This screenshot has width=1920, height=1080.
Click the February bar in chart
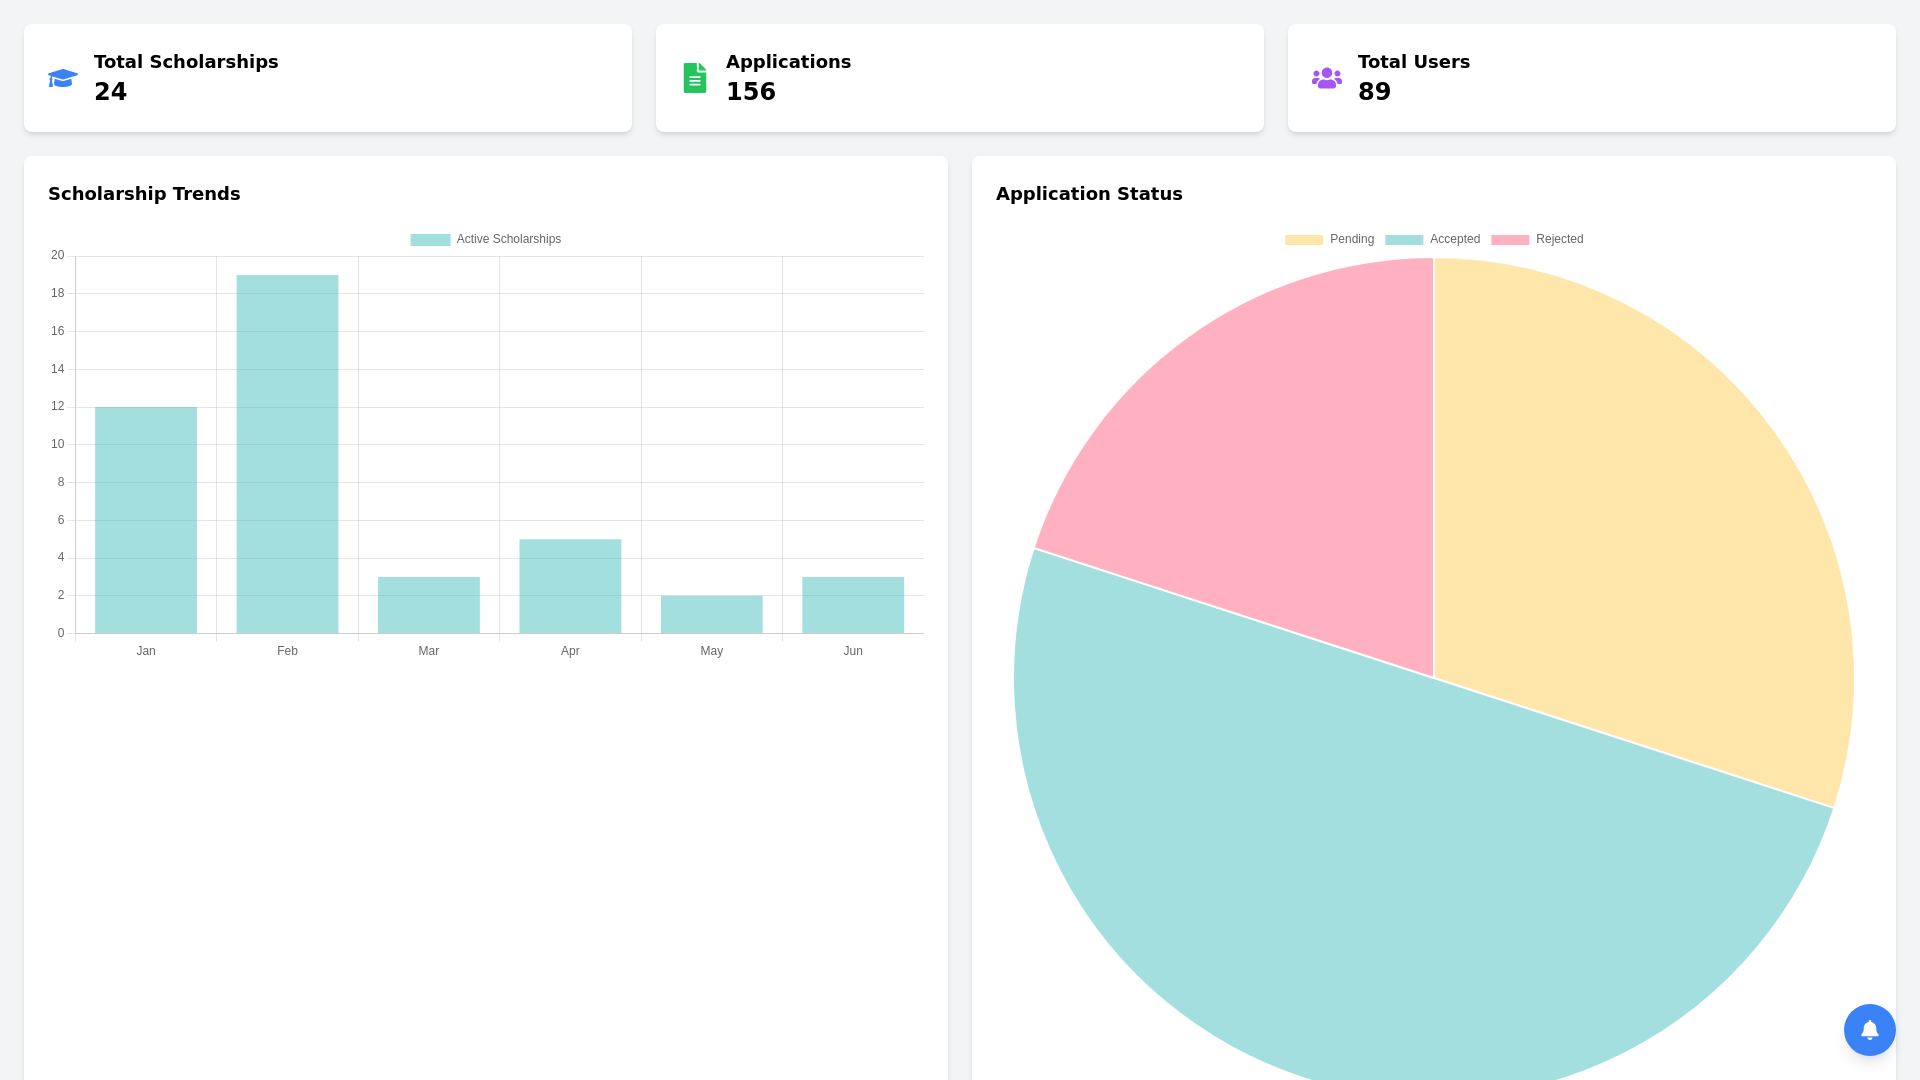(287, 455)
